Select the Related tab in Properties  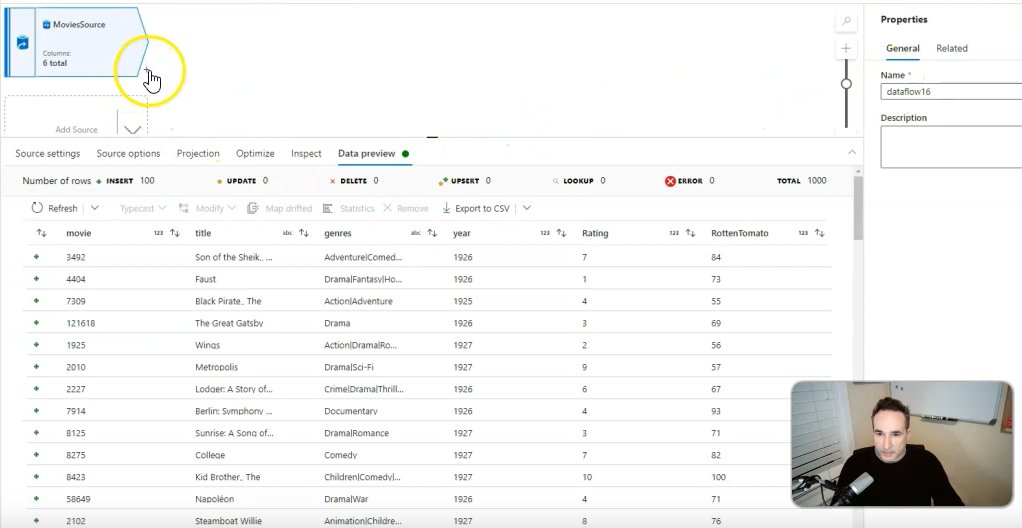[952, 48]
